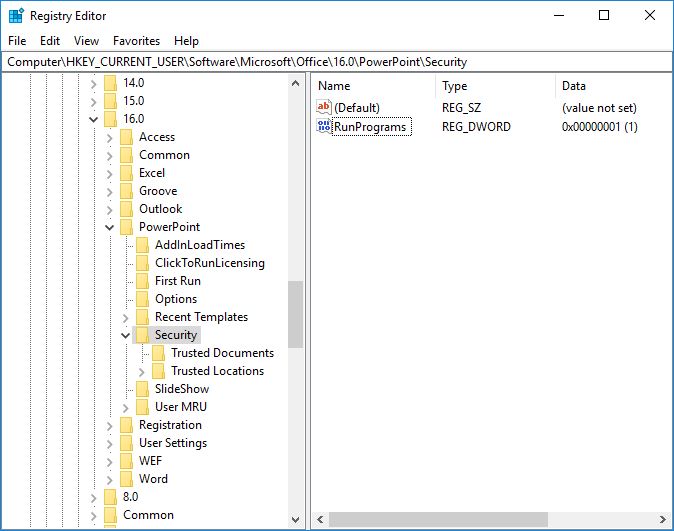Click the 0x00000001 (1) data cell
Screen dimensions: 674x531
pyautogui.click(x=599, y=127)
